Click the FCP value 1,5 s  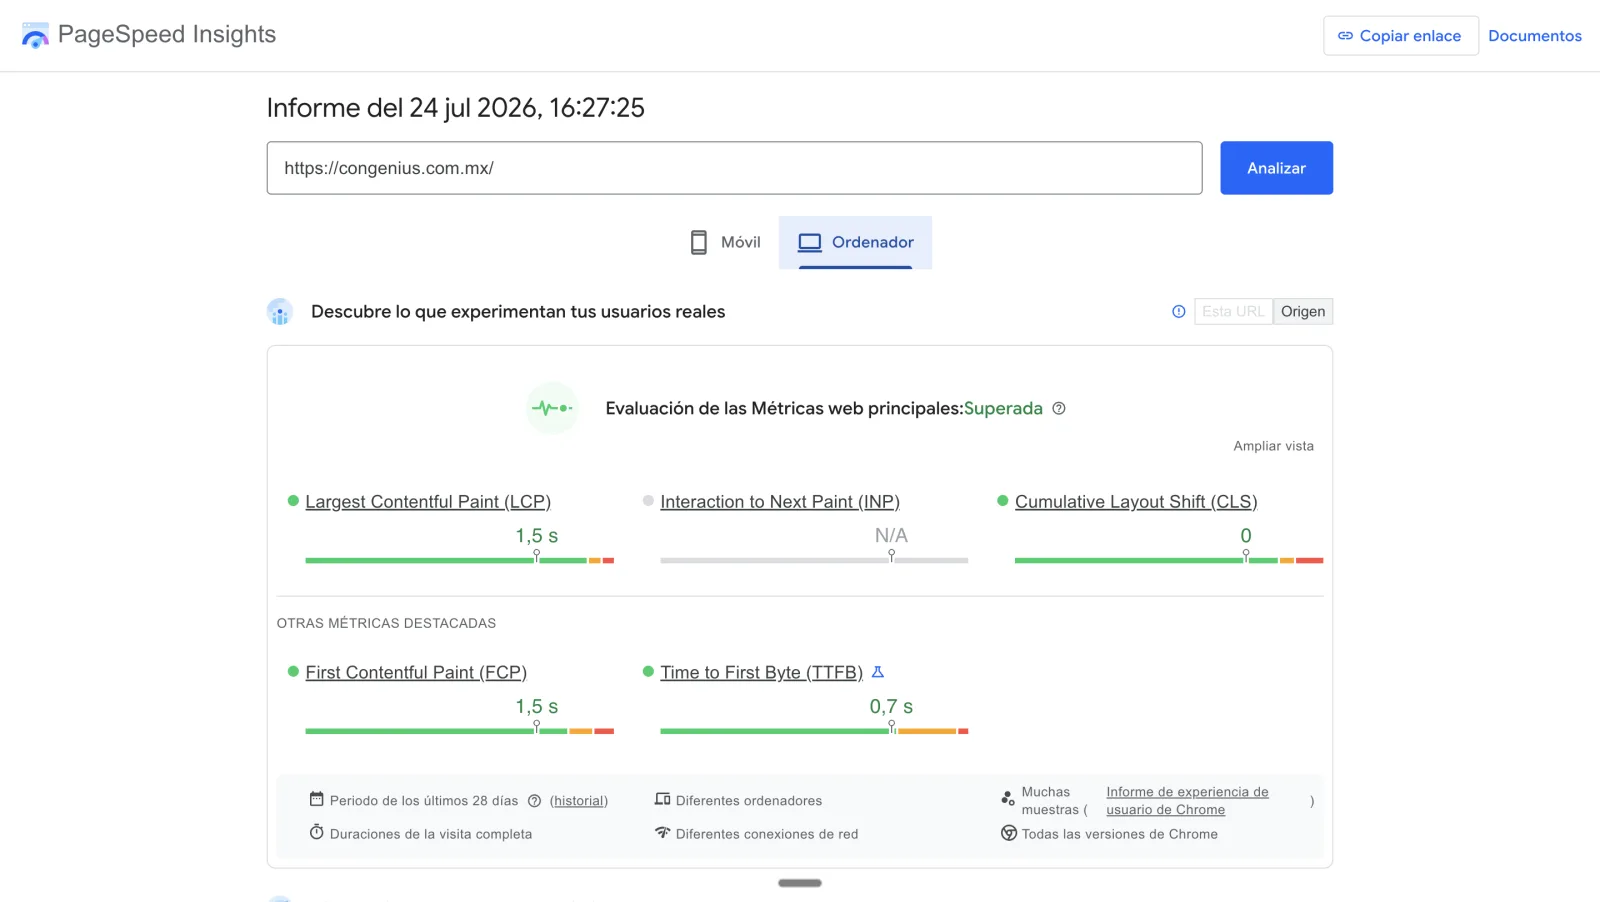click(537, 707)
